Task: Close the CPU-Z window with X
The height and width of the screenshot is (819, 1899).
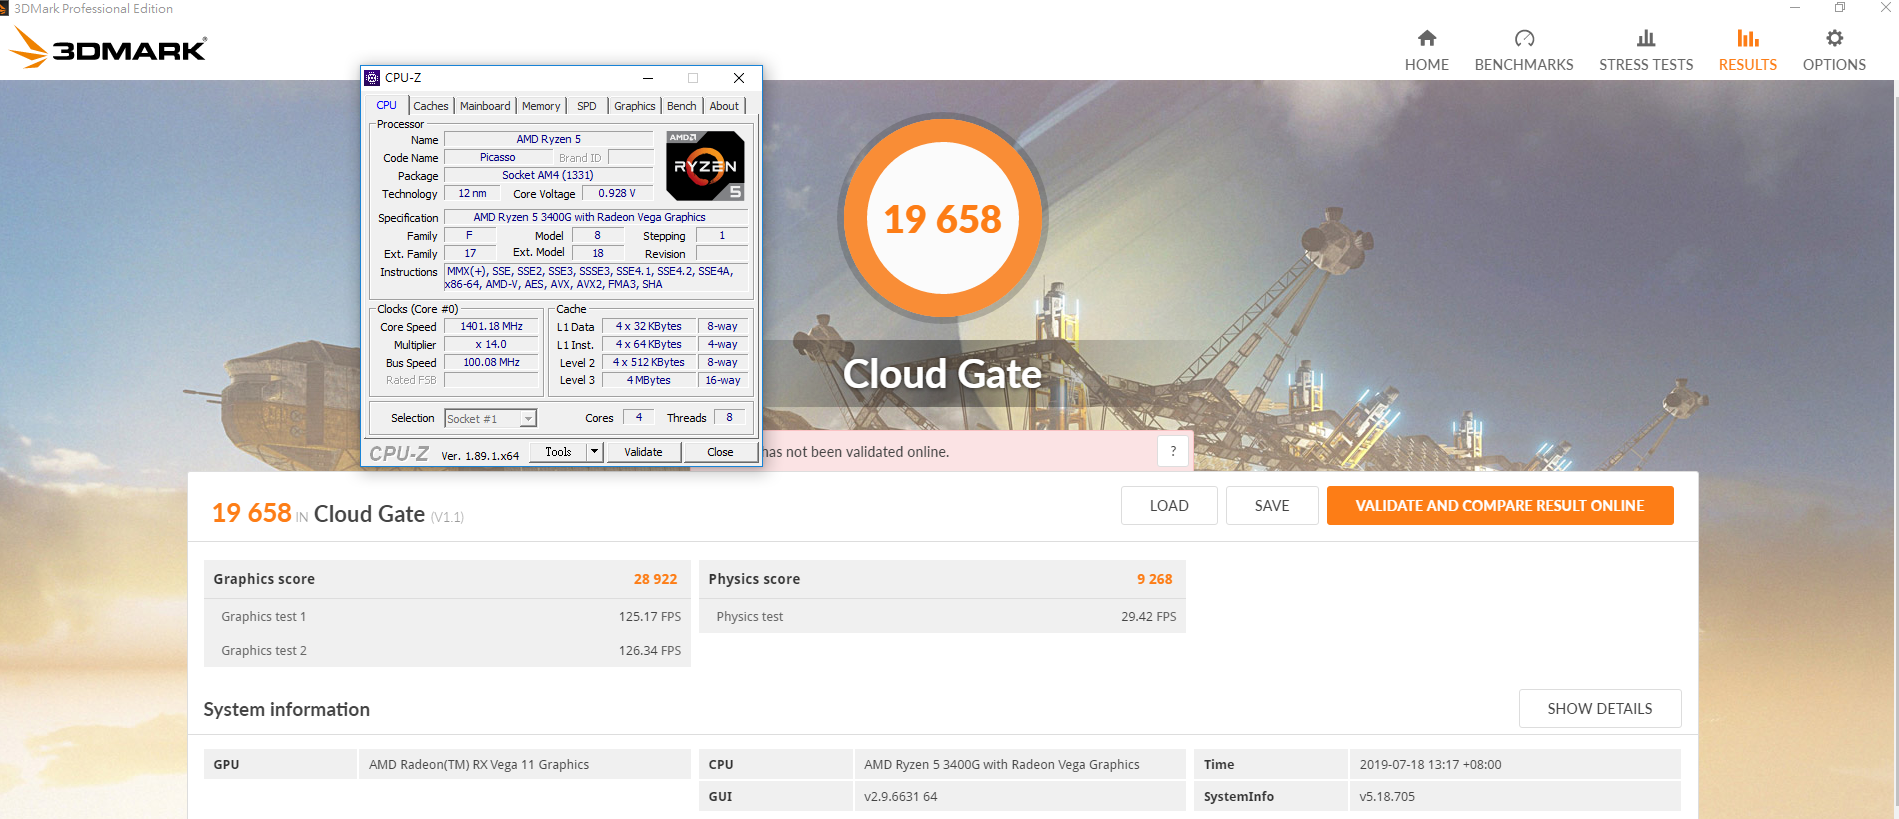Action: point(739,78)
